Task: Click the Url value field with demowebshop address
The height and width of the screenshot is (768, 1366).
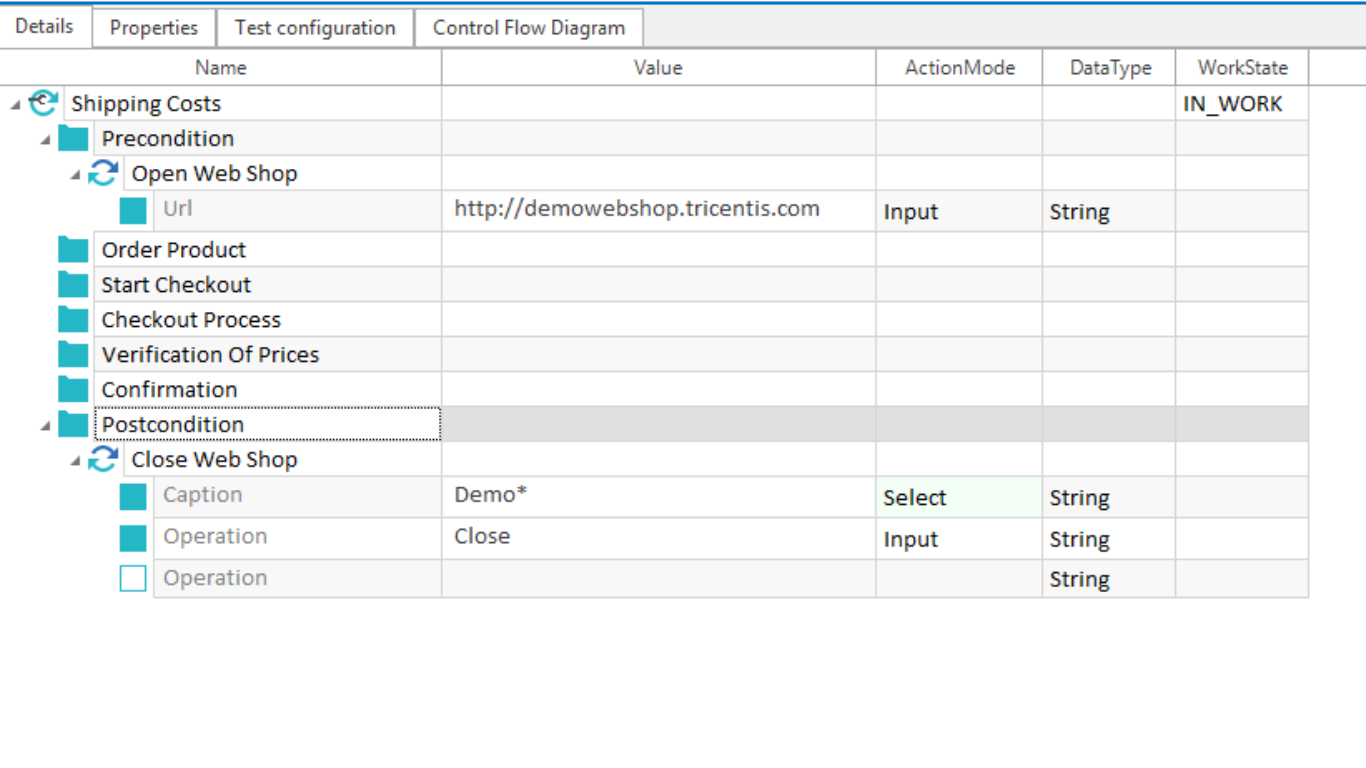Action: pyautogui.click(x=637, y=209)
